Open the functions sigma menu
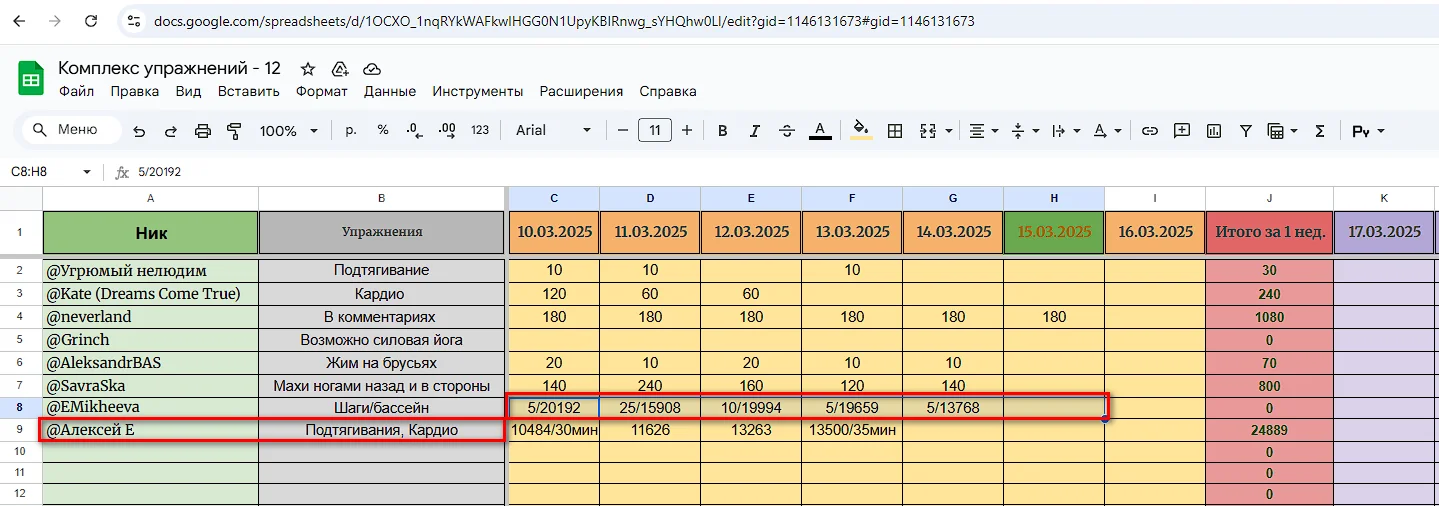This screenshot has height=506, width=1439. point(1319,131)
